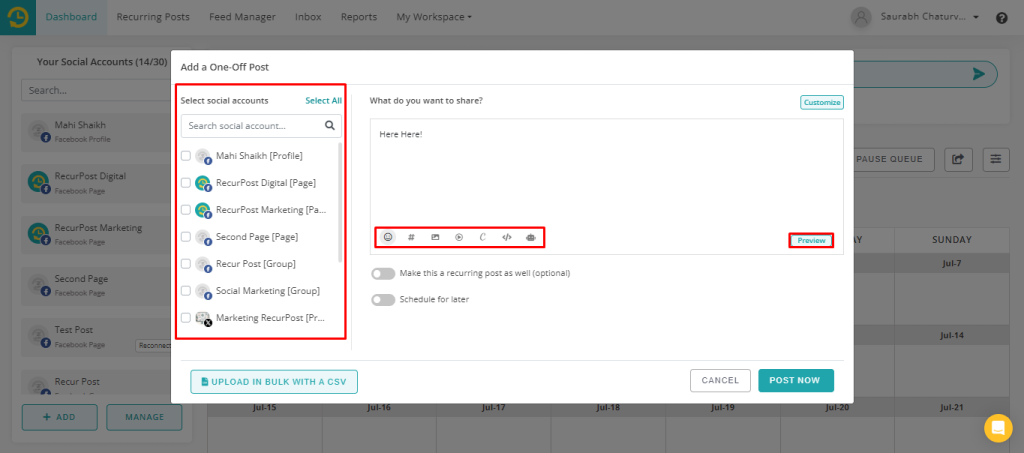Open the Recurring Posts tab
The image size is (1024, 453).
click(x=153, y=18)
